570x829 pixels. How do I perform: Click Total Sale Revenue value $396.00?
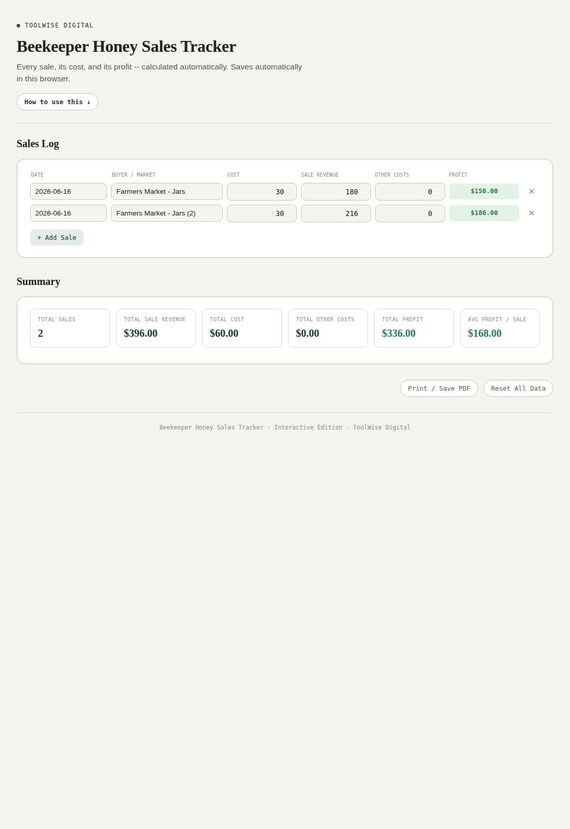[x=141, y=334]
